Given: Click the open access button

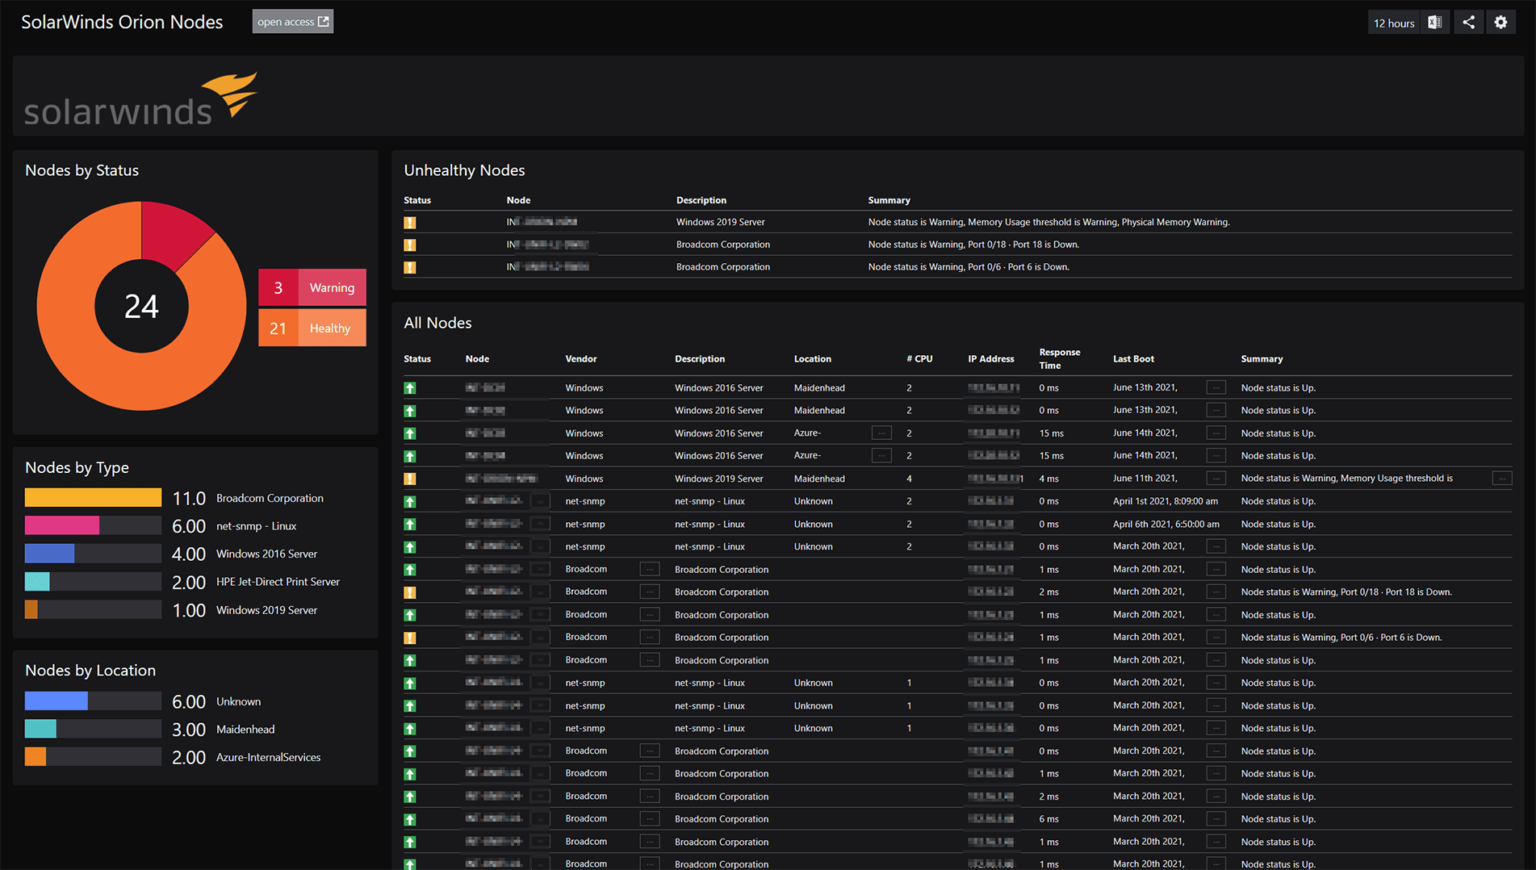Looking at the screenshot, I should (292, 21).
